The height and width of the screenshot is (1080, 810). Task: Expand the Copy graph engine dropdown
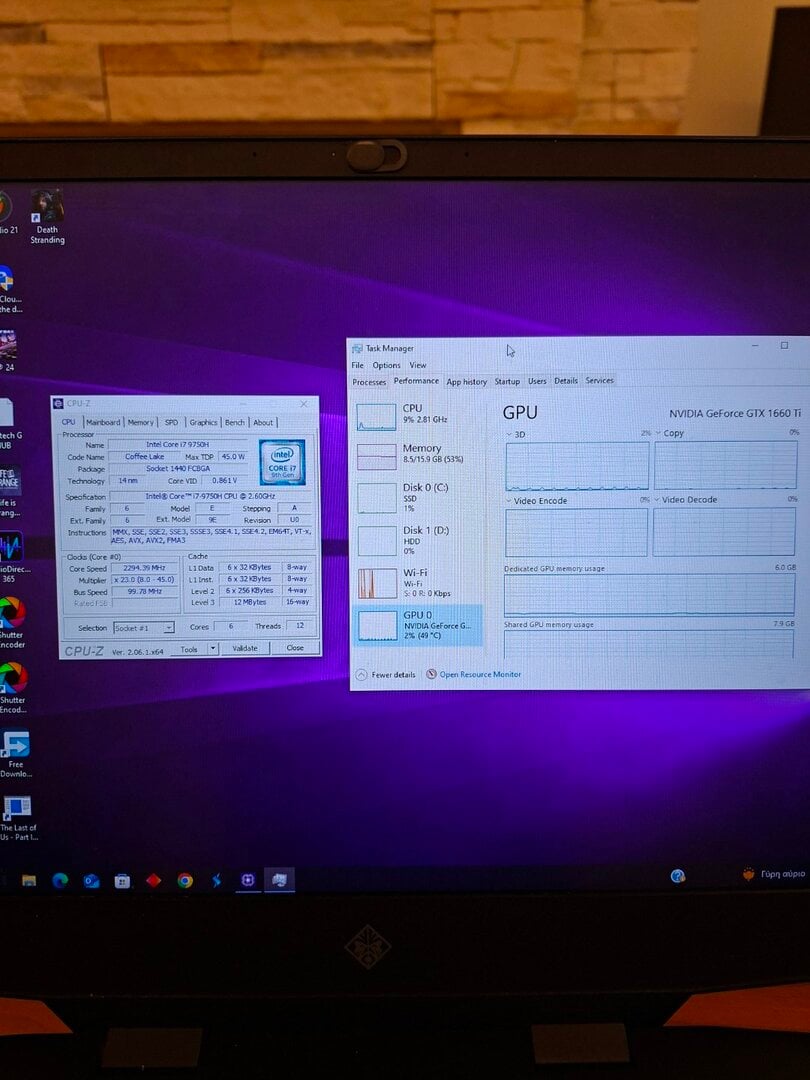coord(658,433)
